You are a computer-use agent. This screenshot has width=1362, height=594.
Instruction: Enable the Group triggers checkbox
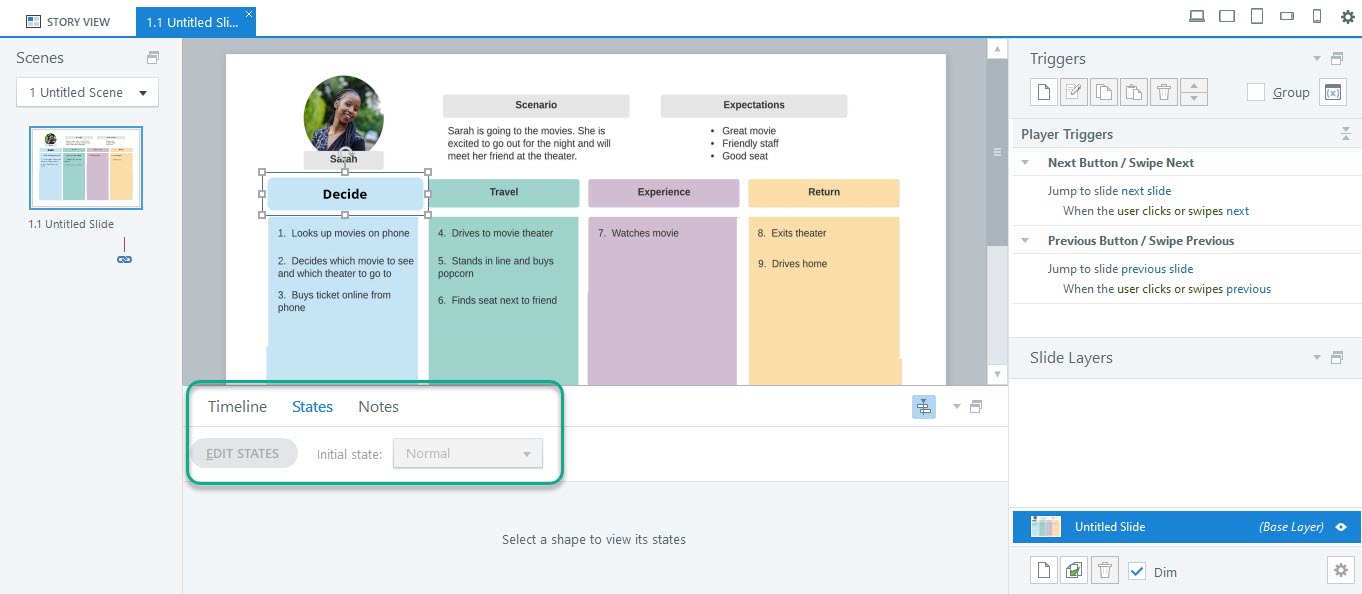tap(1256, 92)
